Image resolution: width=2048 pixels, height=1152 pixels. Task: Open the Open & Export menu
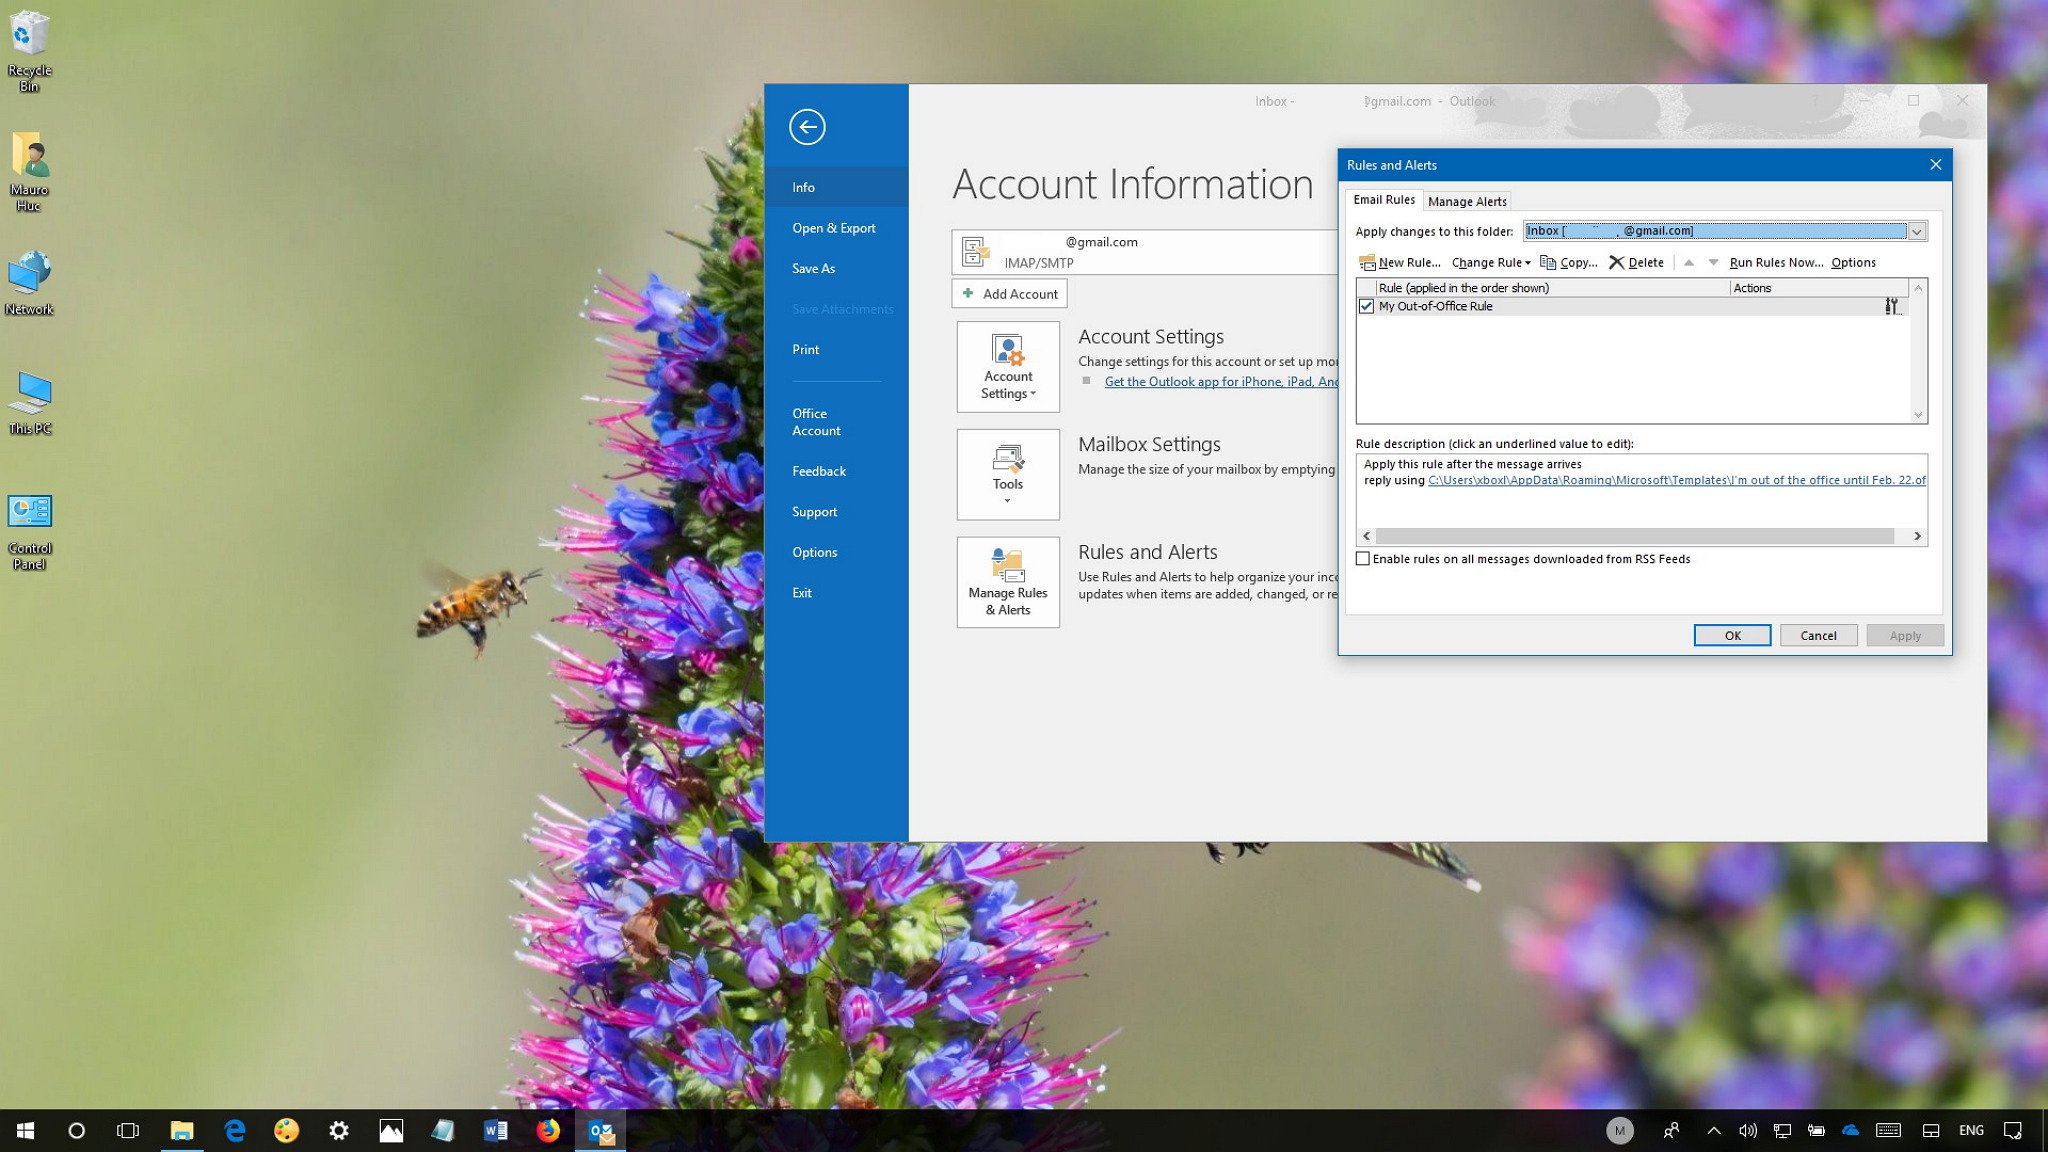tap(836, 228)
